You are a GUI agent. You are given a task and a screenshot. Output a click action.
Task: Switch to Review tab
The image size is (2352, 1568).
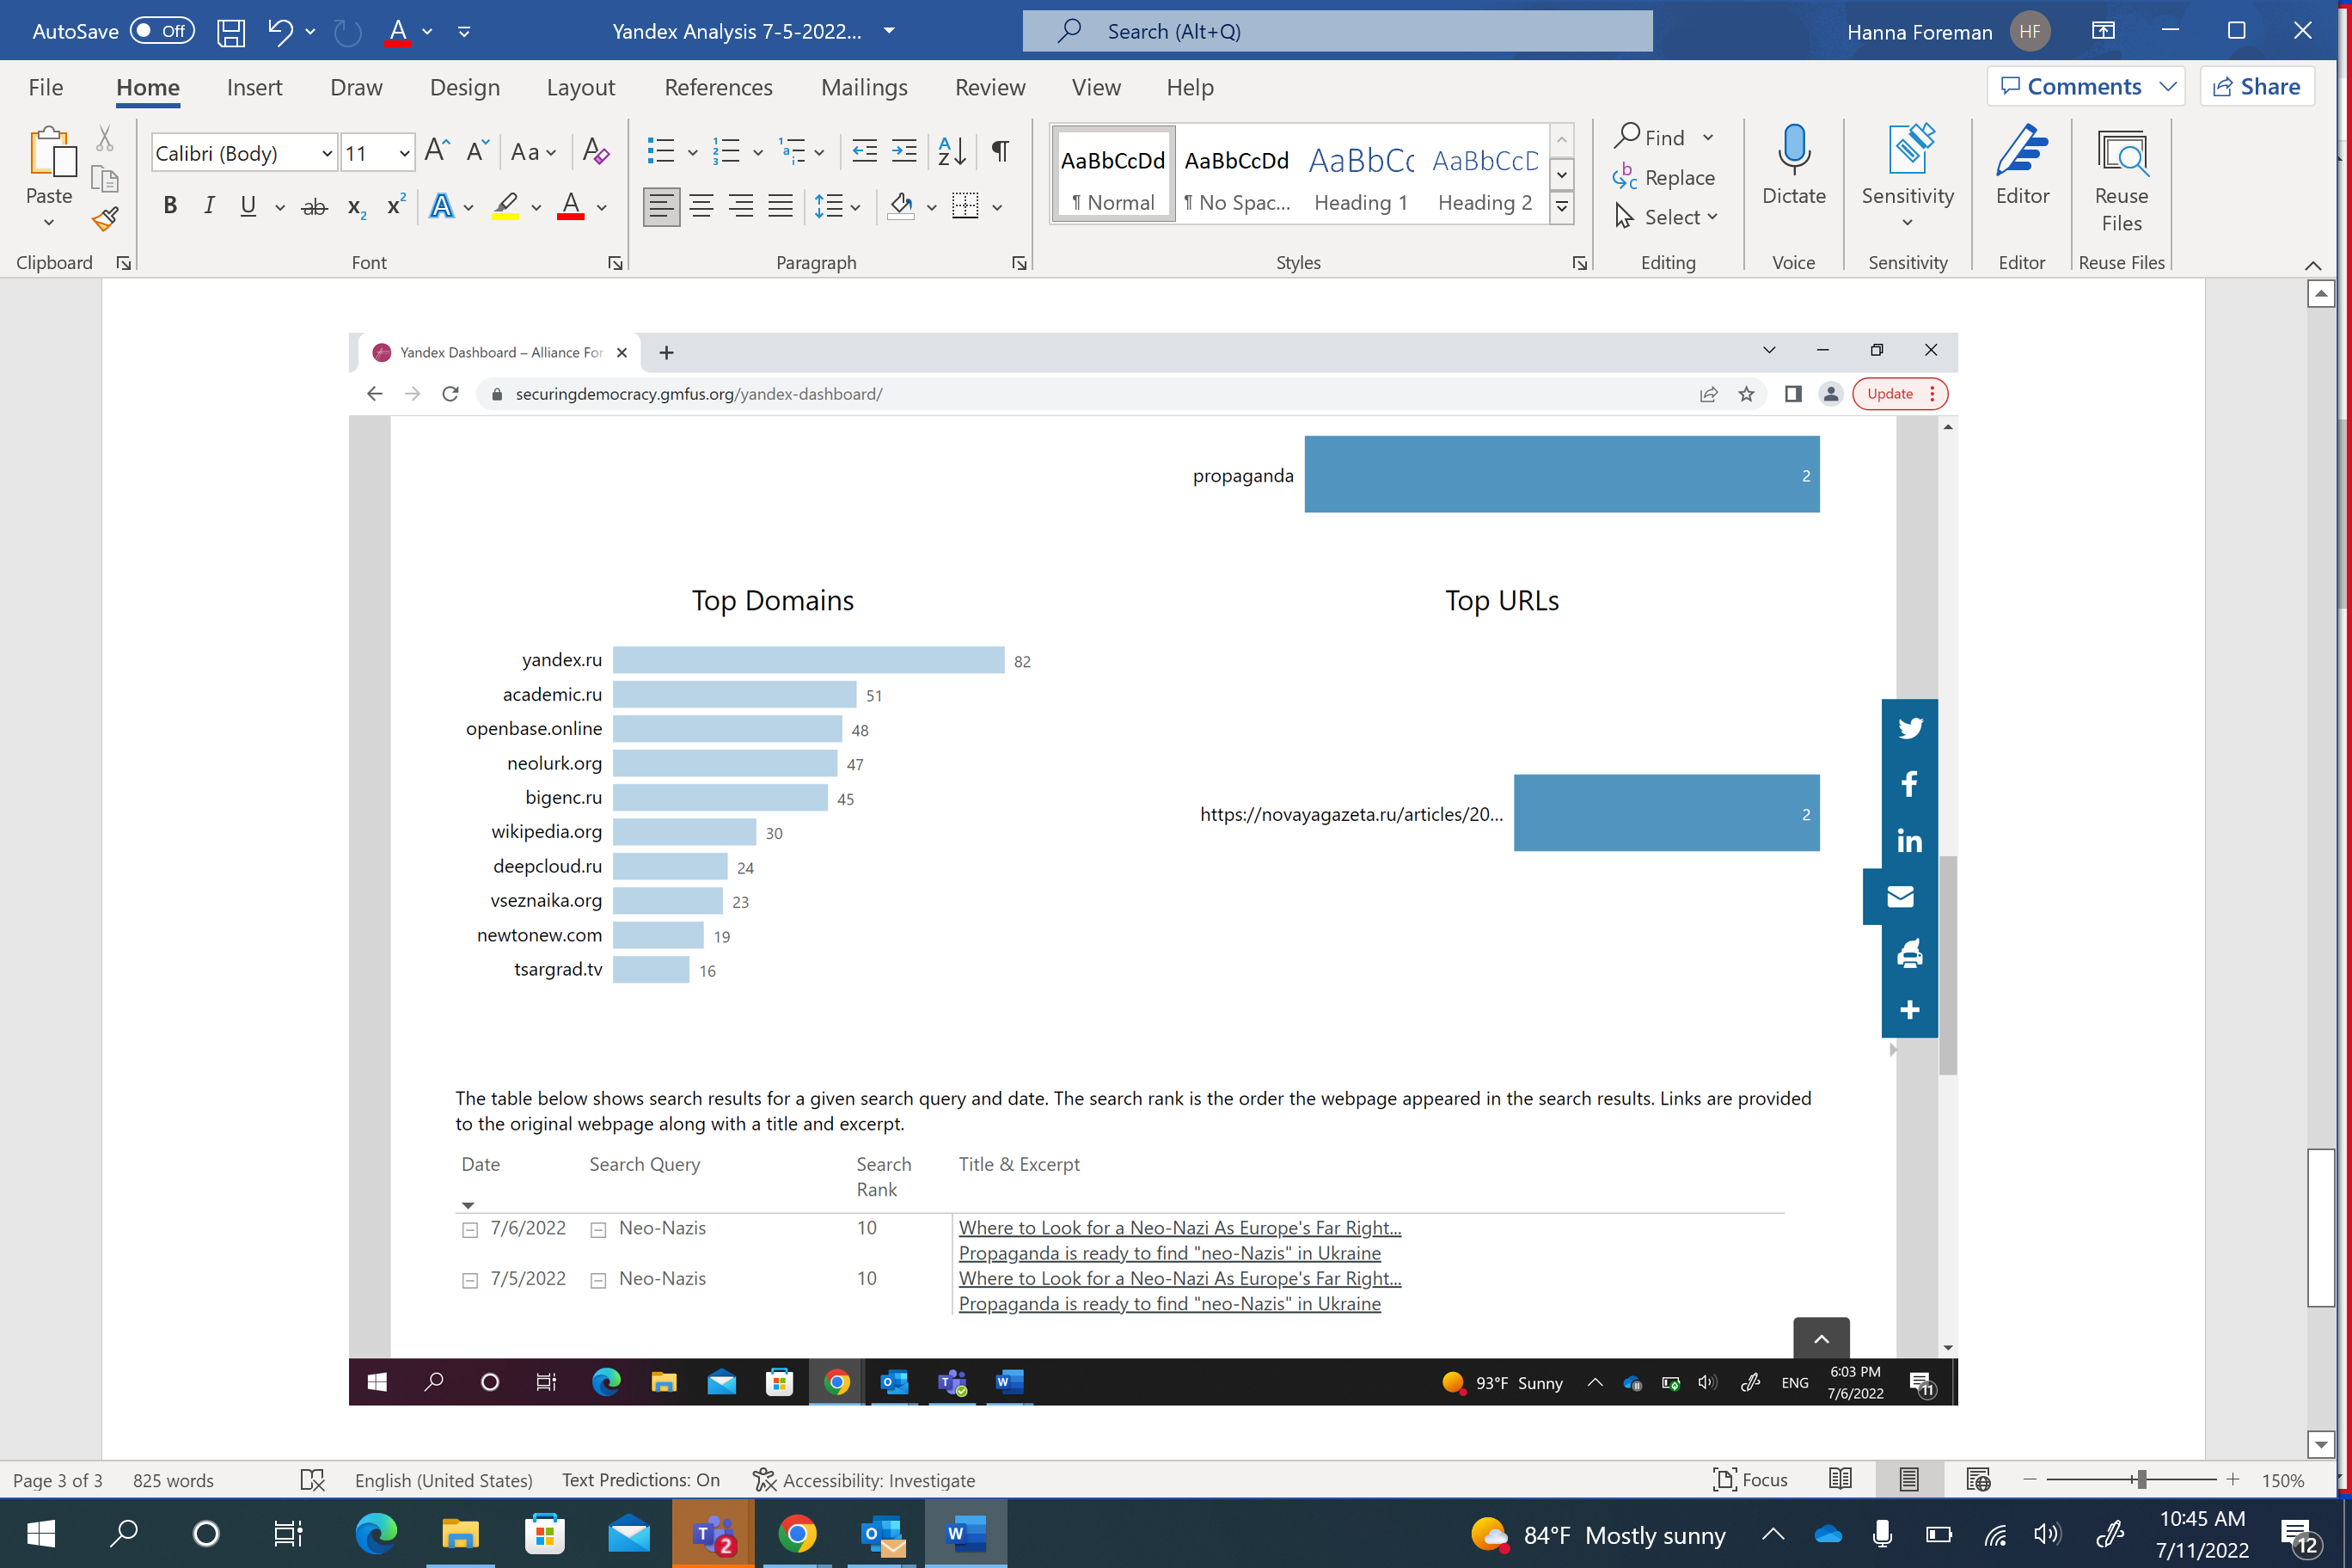click(x=990, y=88)
